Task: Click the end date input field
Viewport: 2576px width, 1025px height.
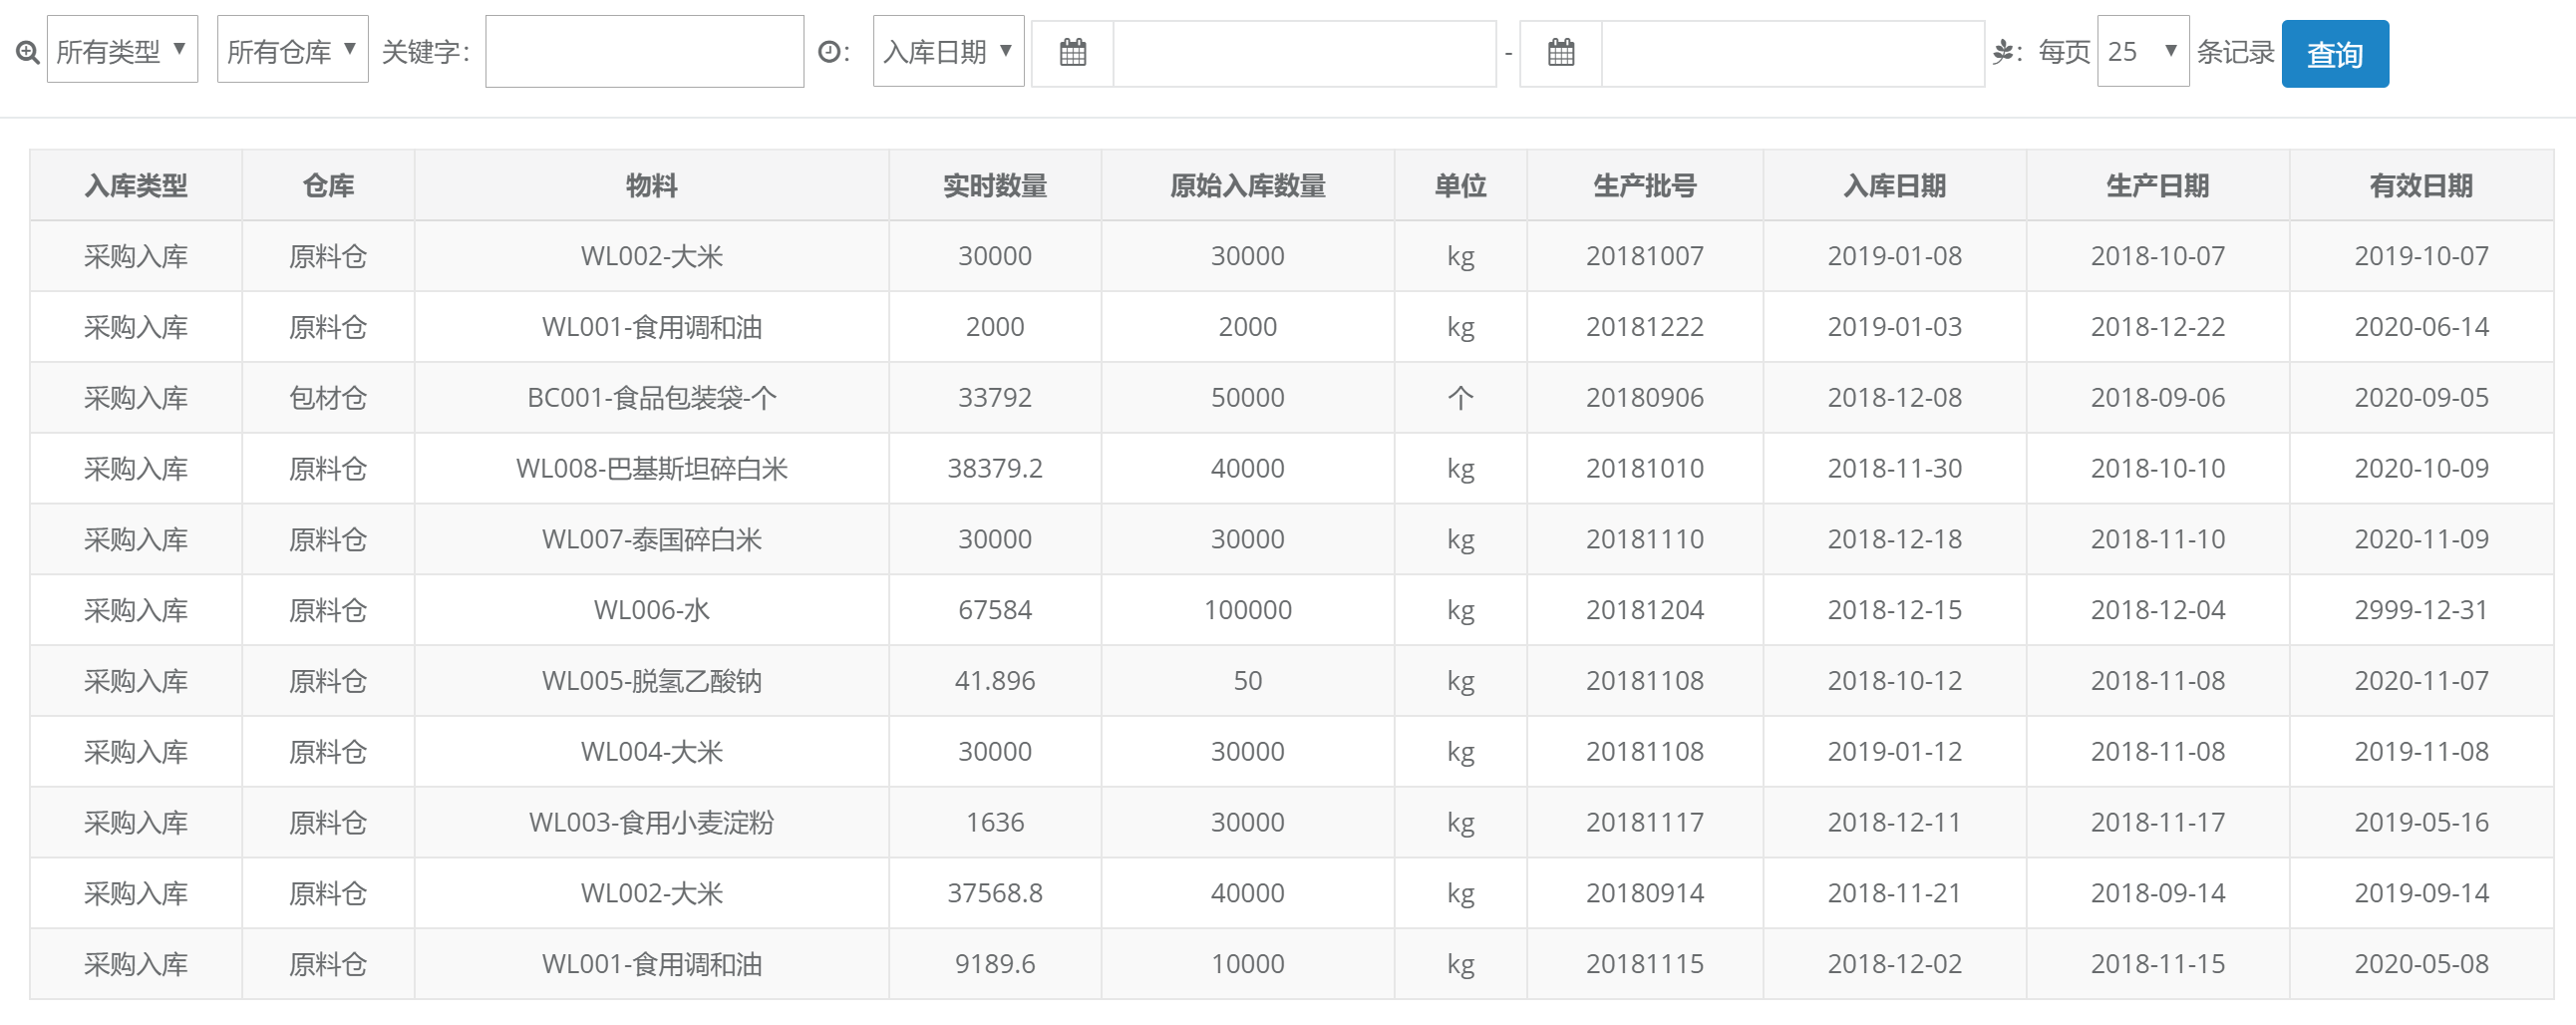Action: pos(1791,53)
